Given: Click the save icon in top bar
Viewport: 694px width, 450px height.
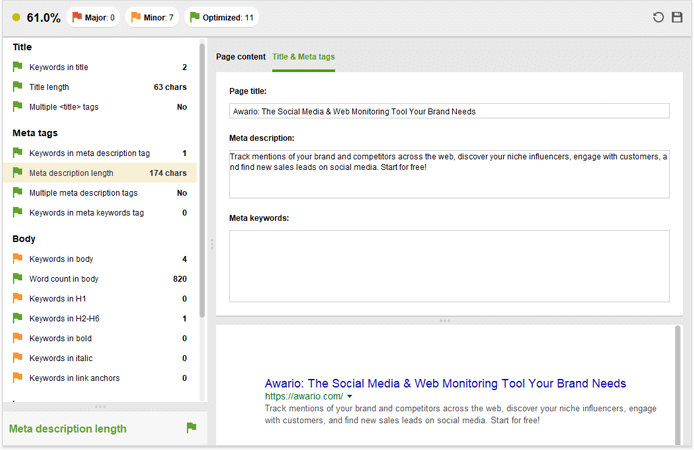Looking at the screenshot, I should (x=677, y=17).
